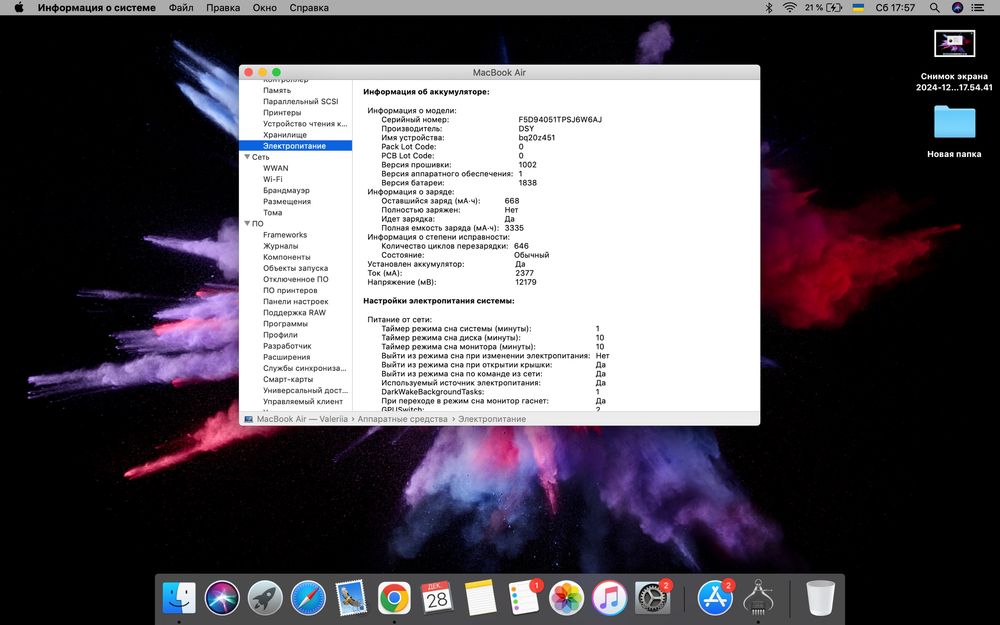Open Reminders from the Dock
This screenshot has width=1000, height=625.
point(524,598)
